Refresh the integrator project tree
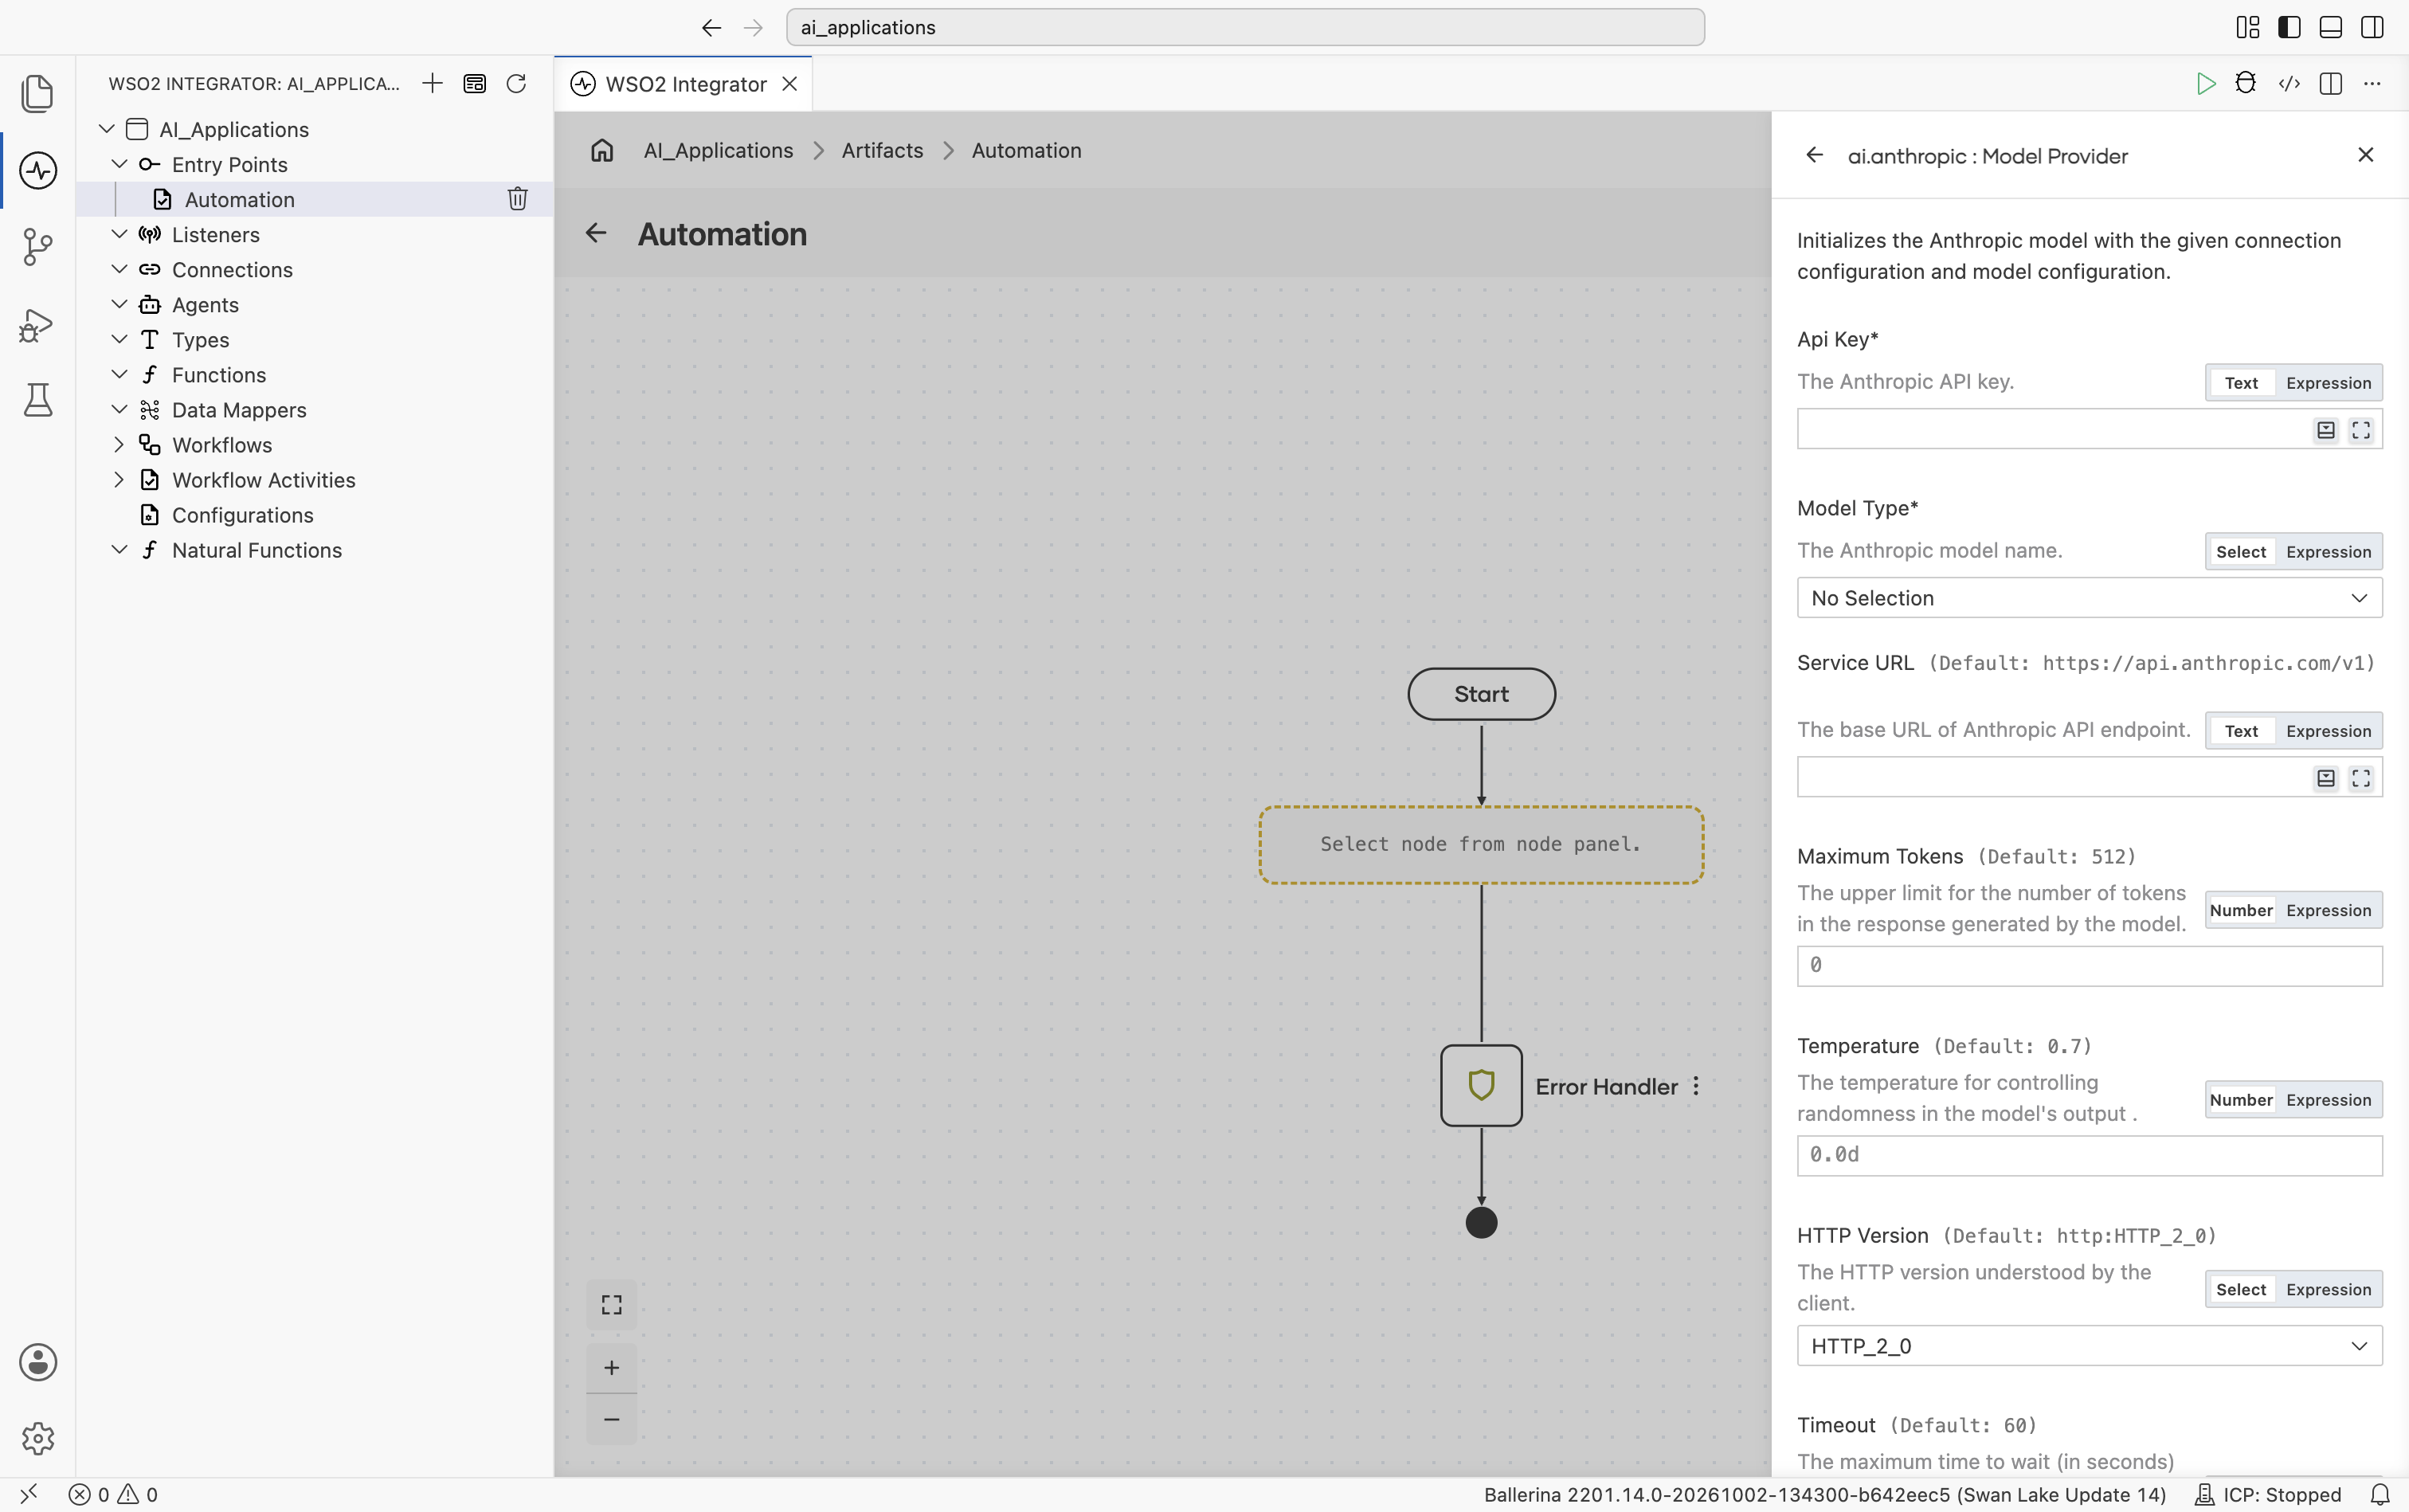This screenshot has height=1512, width=2409. (516, 83)
